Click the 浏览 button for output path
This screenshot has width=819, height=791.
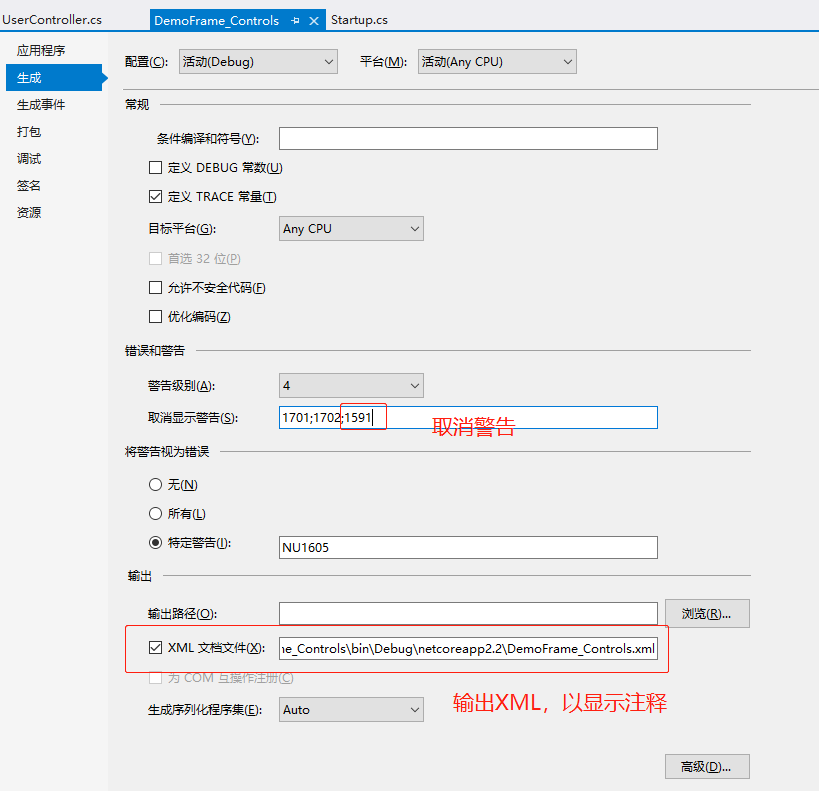tap(707, 614)
